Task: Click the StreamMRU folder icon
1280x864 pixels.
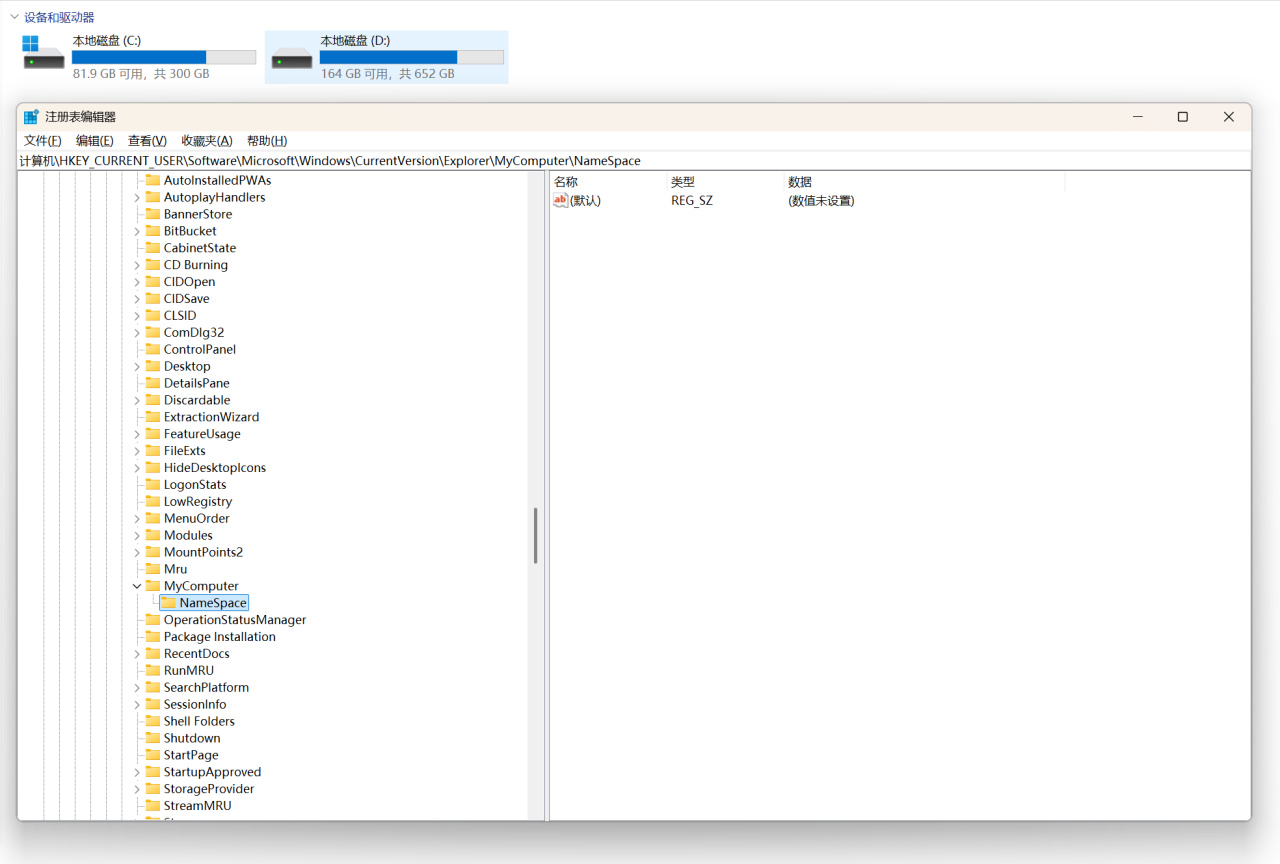Action: [x=153, y=806]
